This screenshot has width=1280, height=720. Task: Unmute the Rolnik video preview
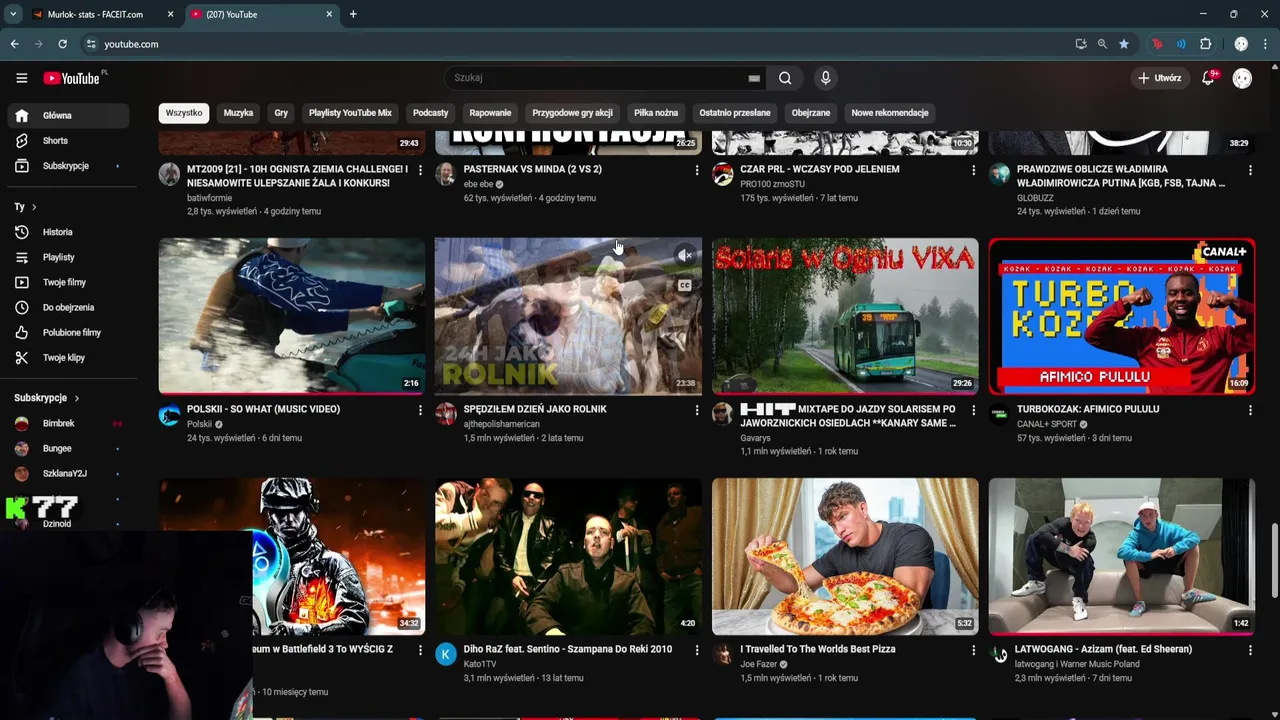tap(685, 256)
